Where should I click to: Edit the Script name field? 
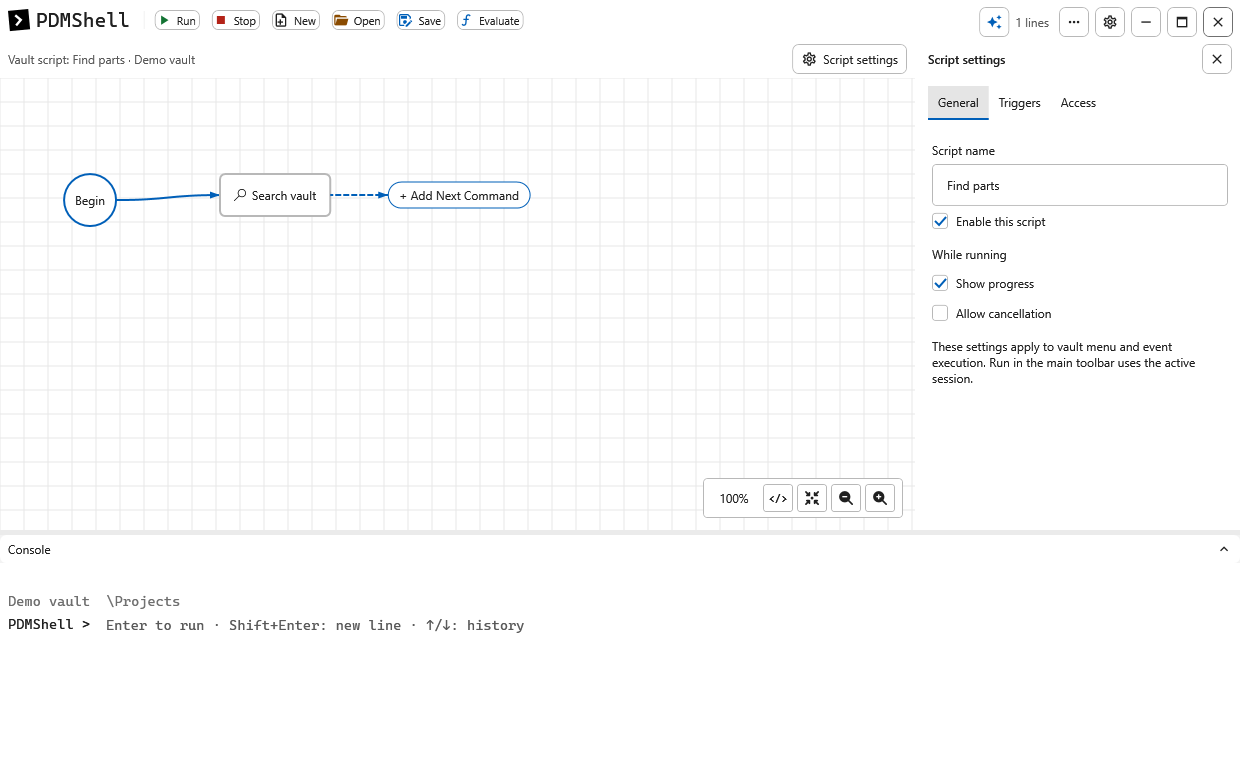click(1080, 185)
